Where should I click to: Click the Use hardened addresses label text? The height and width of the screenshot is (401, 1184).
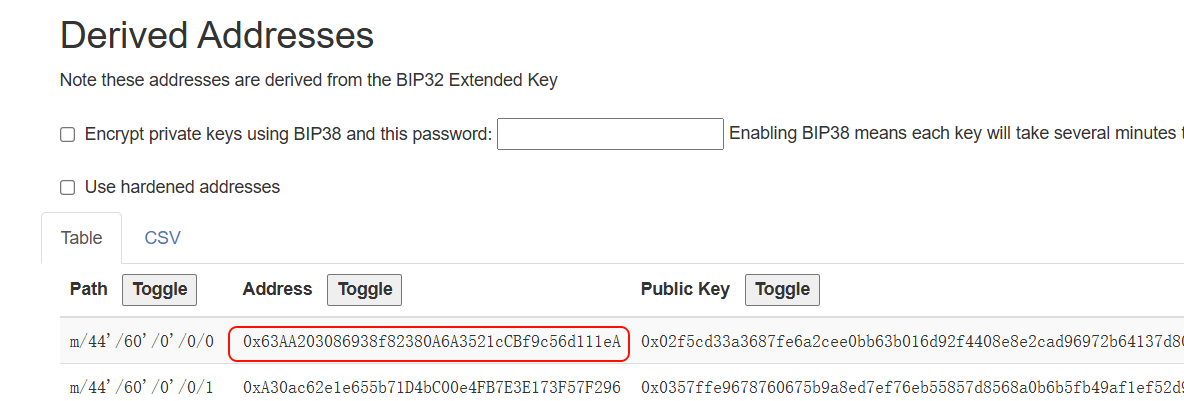pos(182,187)
